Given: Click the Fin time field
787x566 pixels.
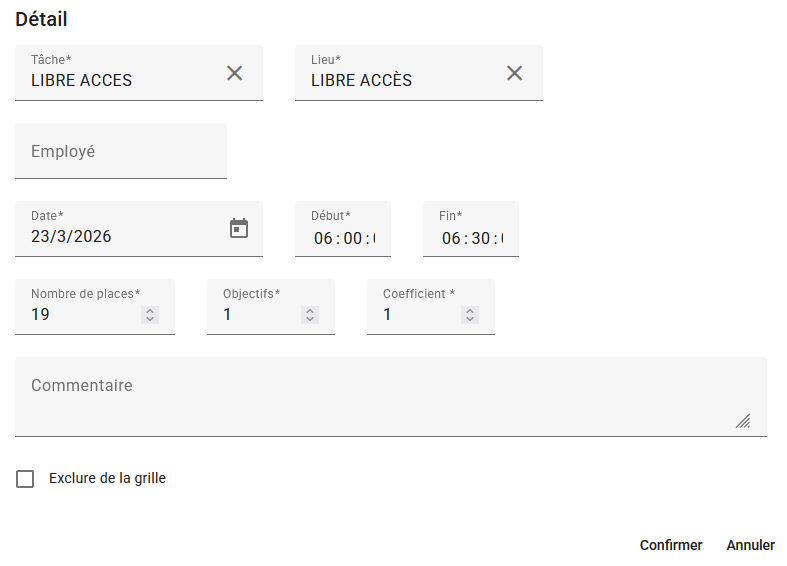Looking at the screenshot, I should (x=471, y=238).
